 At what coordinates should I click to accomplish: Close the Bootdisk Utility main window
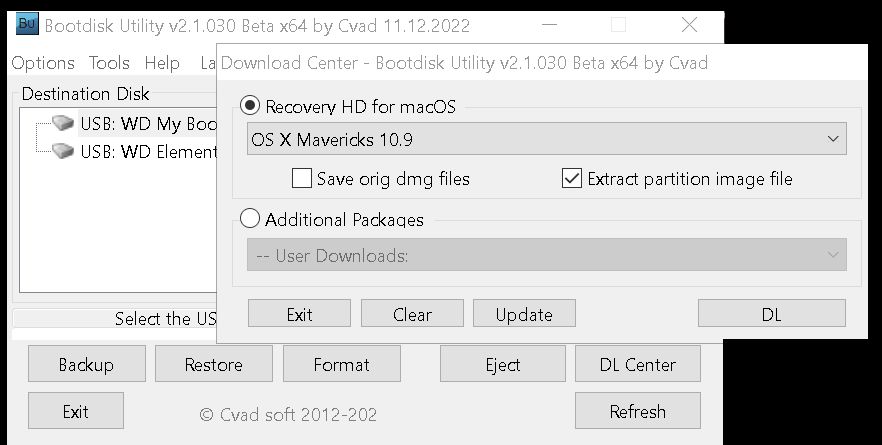point(689,25)
